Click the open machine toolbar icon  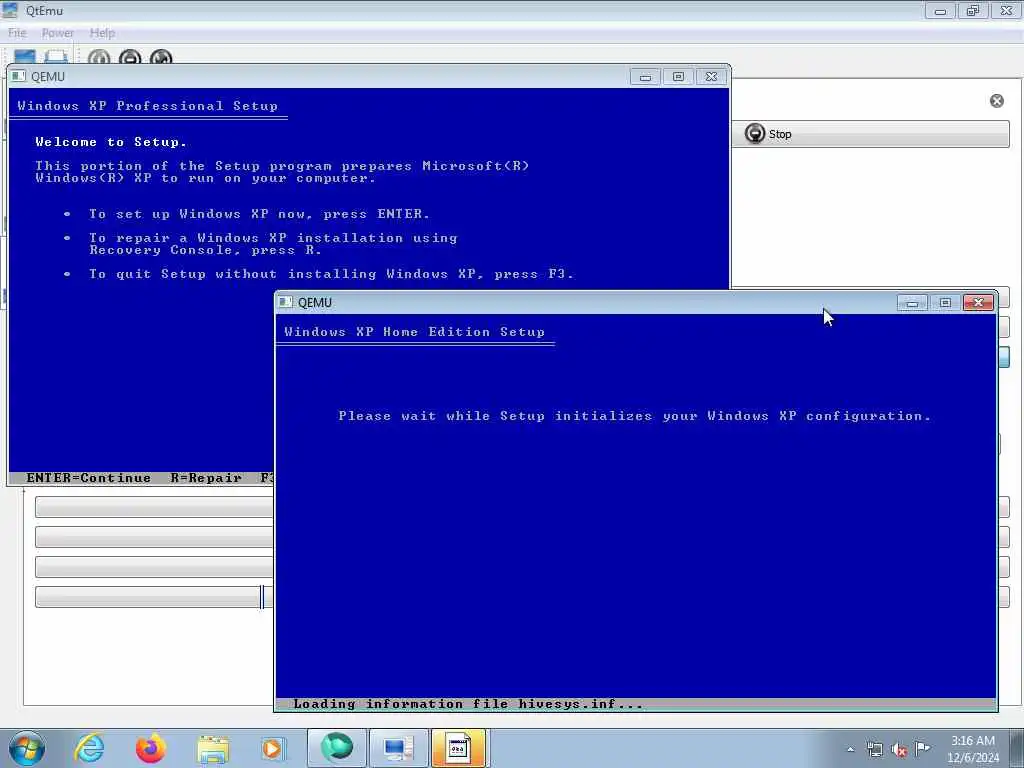pyautogui.click(x=56, y=57)
